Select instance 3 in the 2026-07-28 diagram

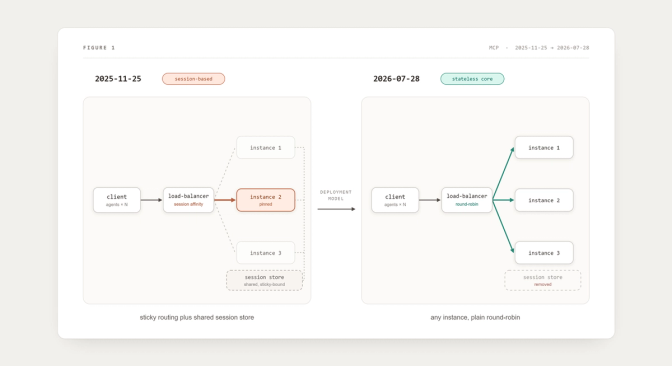pyautogui.click(x=544, y=253)
